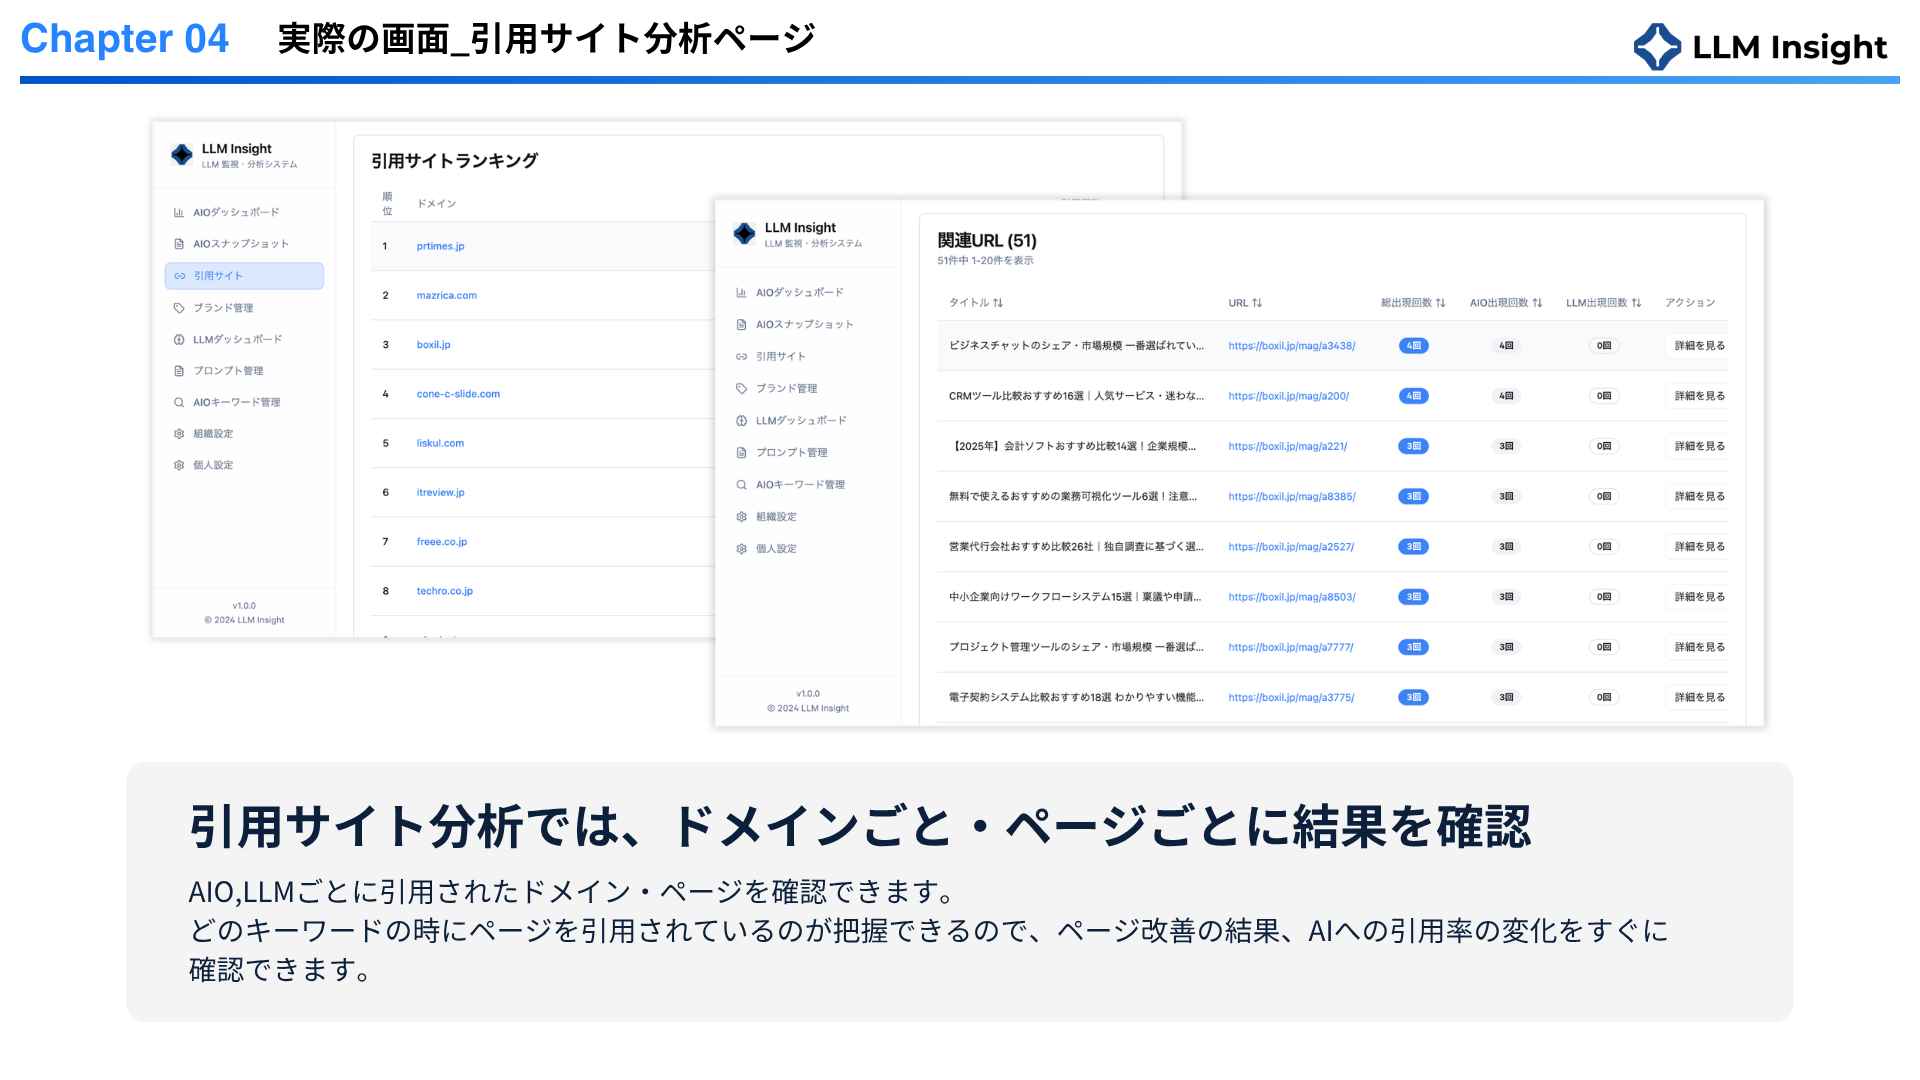Open URL boxil.jp/mag/a200/ link
1920x1080 pixels.
coord(1289,396)
